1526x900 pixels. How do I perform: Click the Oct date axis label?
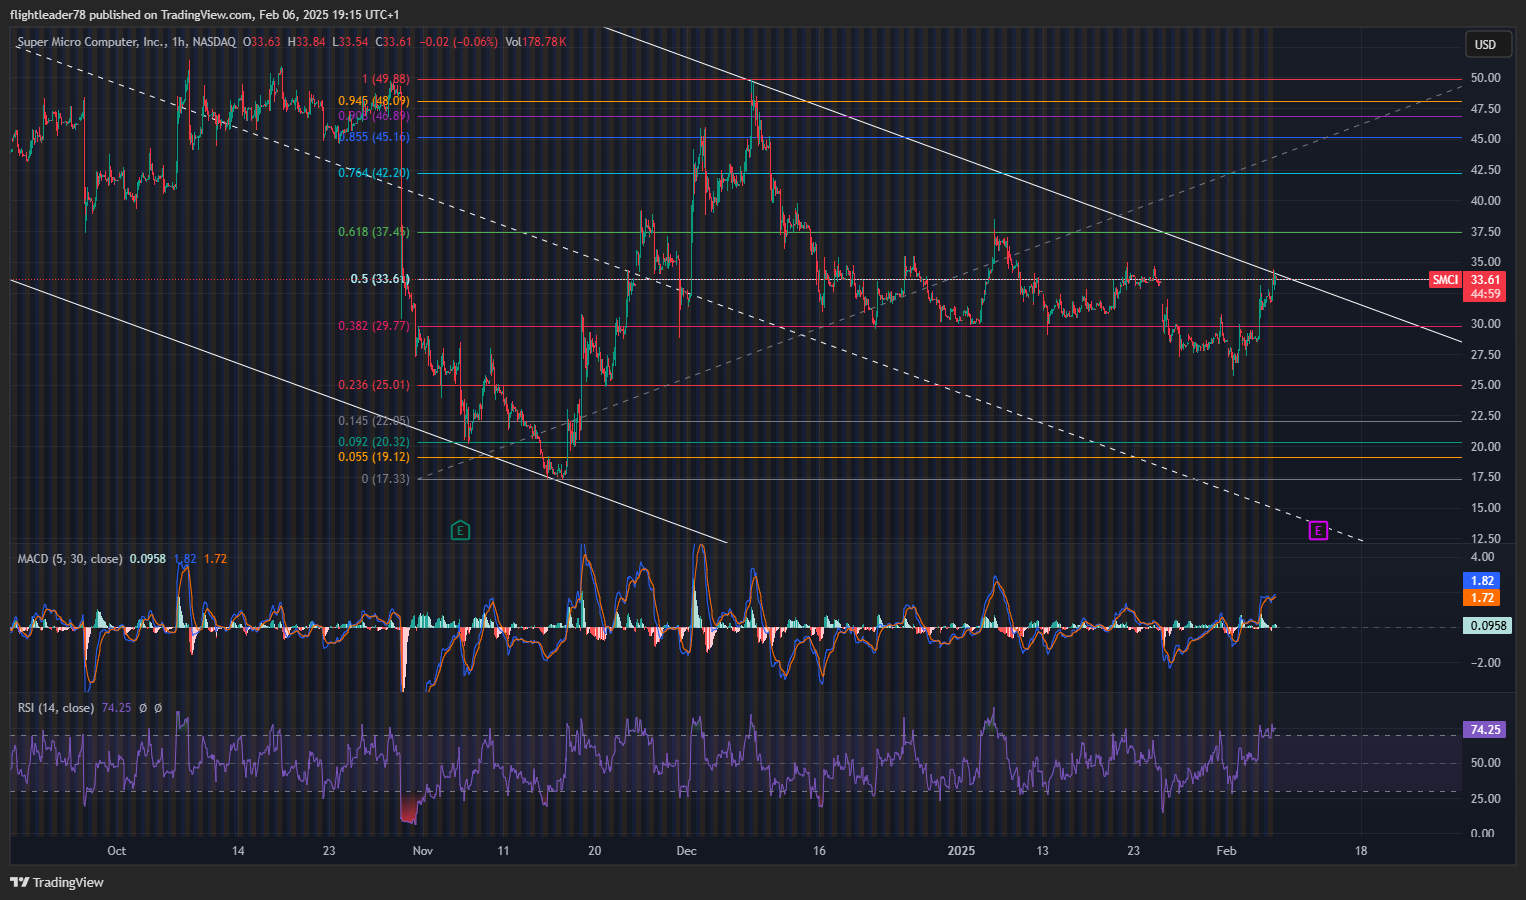[x=117, y=851]
